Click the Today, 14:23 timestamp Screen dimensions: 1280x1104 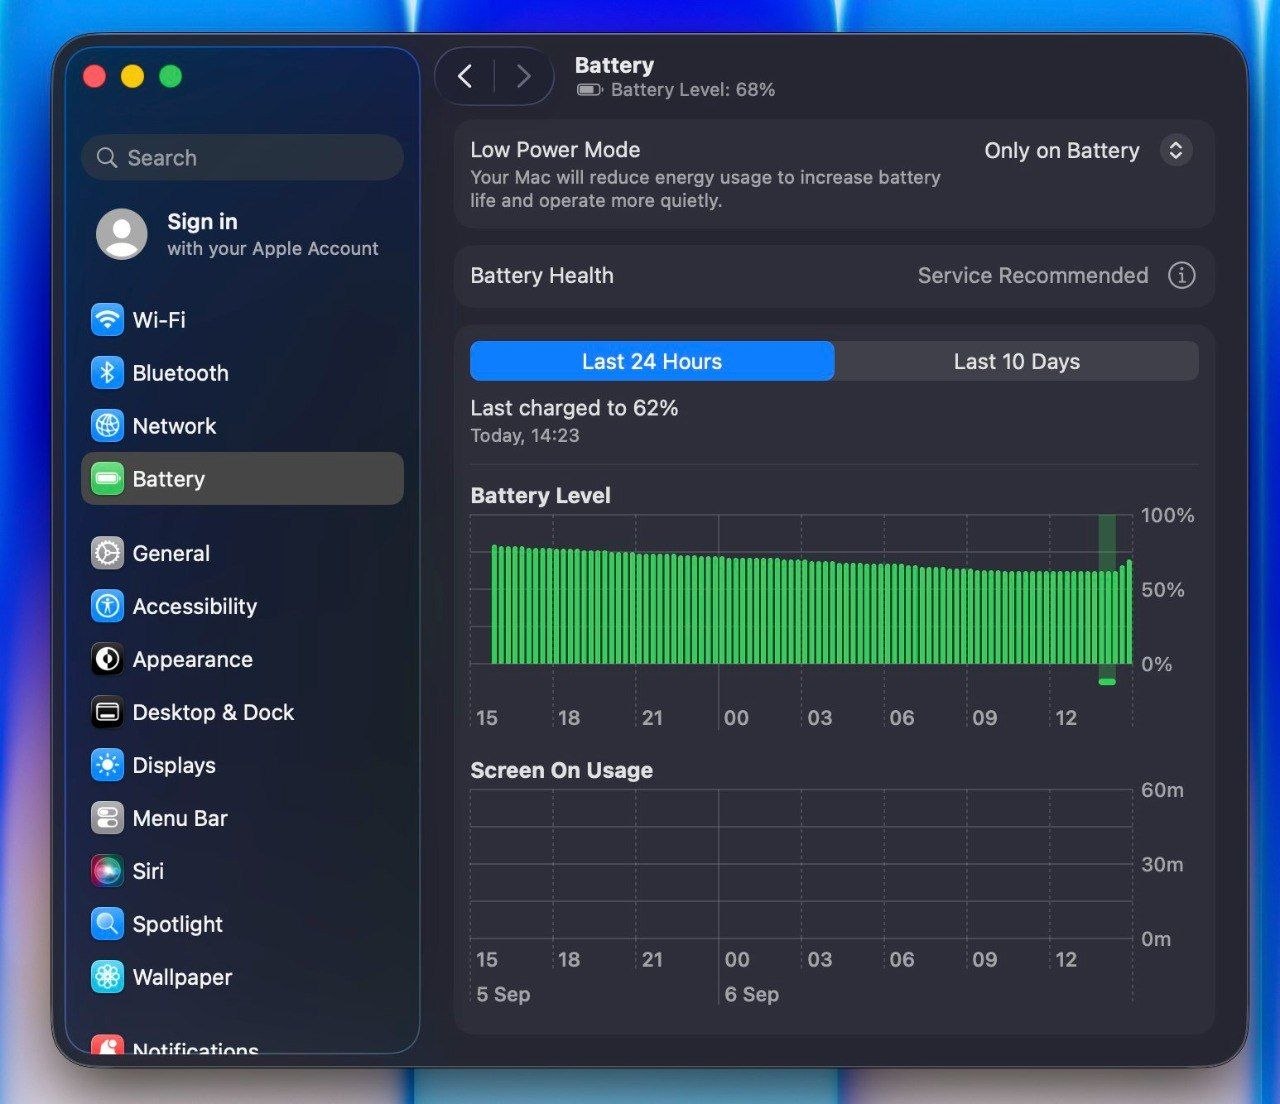[525, 436]
